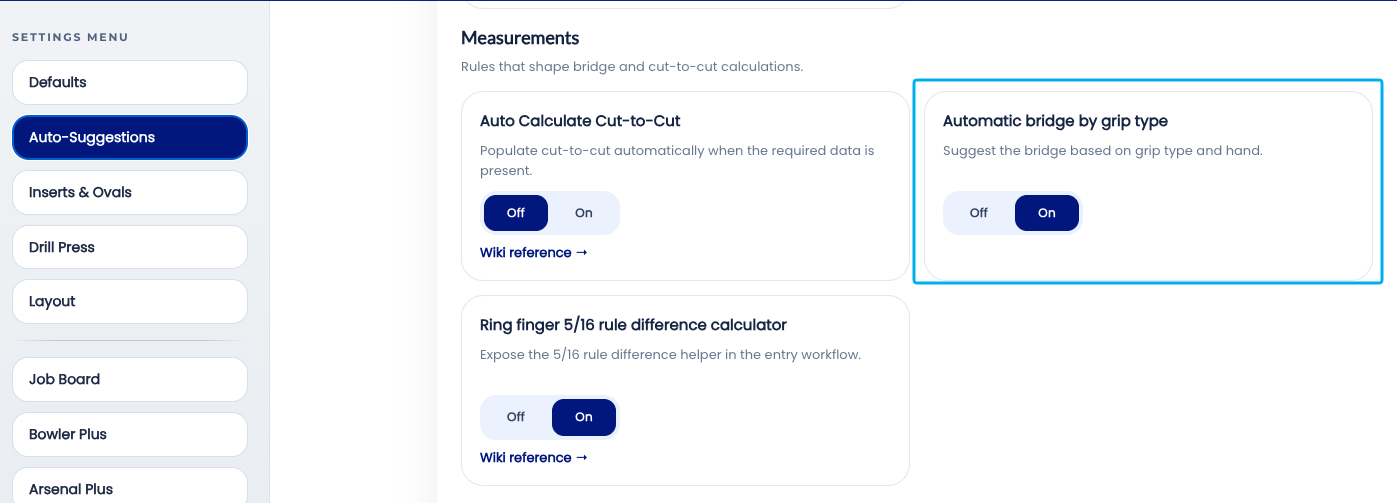Open the Layout settings item
This screenshot has width=1397, height=503.
pyautogui.click(x=130, y=301)
